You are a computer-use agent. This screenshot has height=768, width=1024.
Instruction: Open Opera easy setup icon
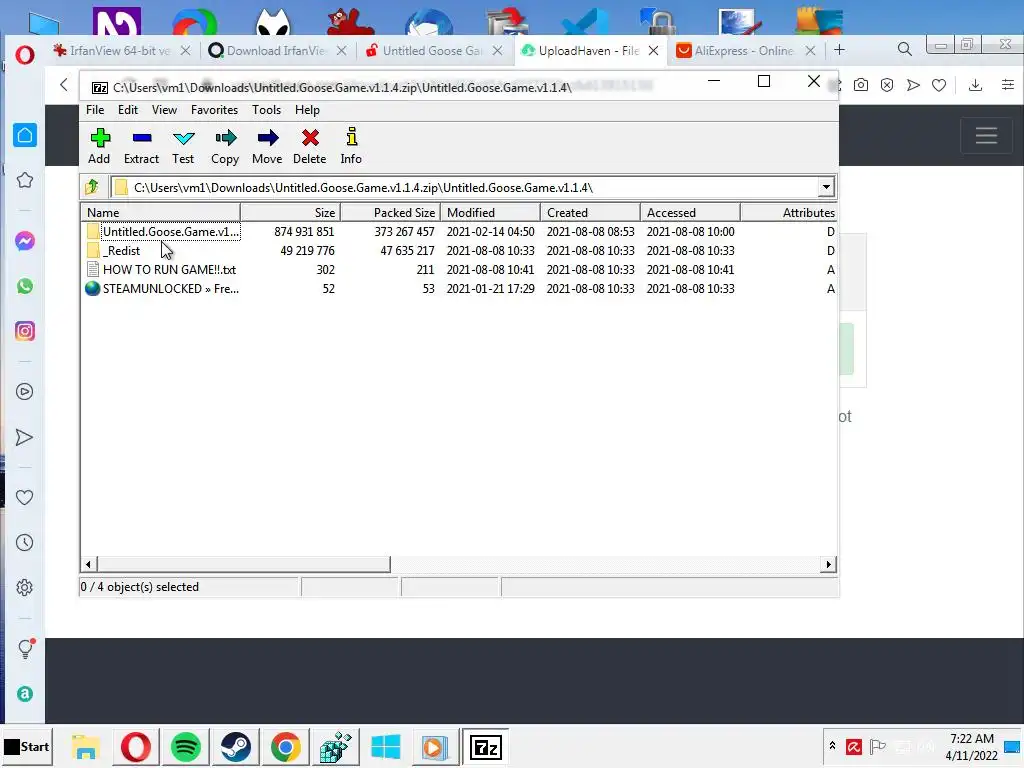pos(1008,85)
